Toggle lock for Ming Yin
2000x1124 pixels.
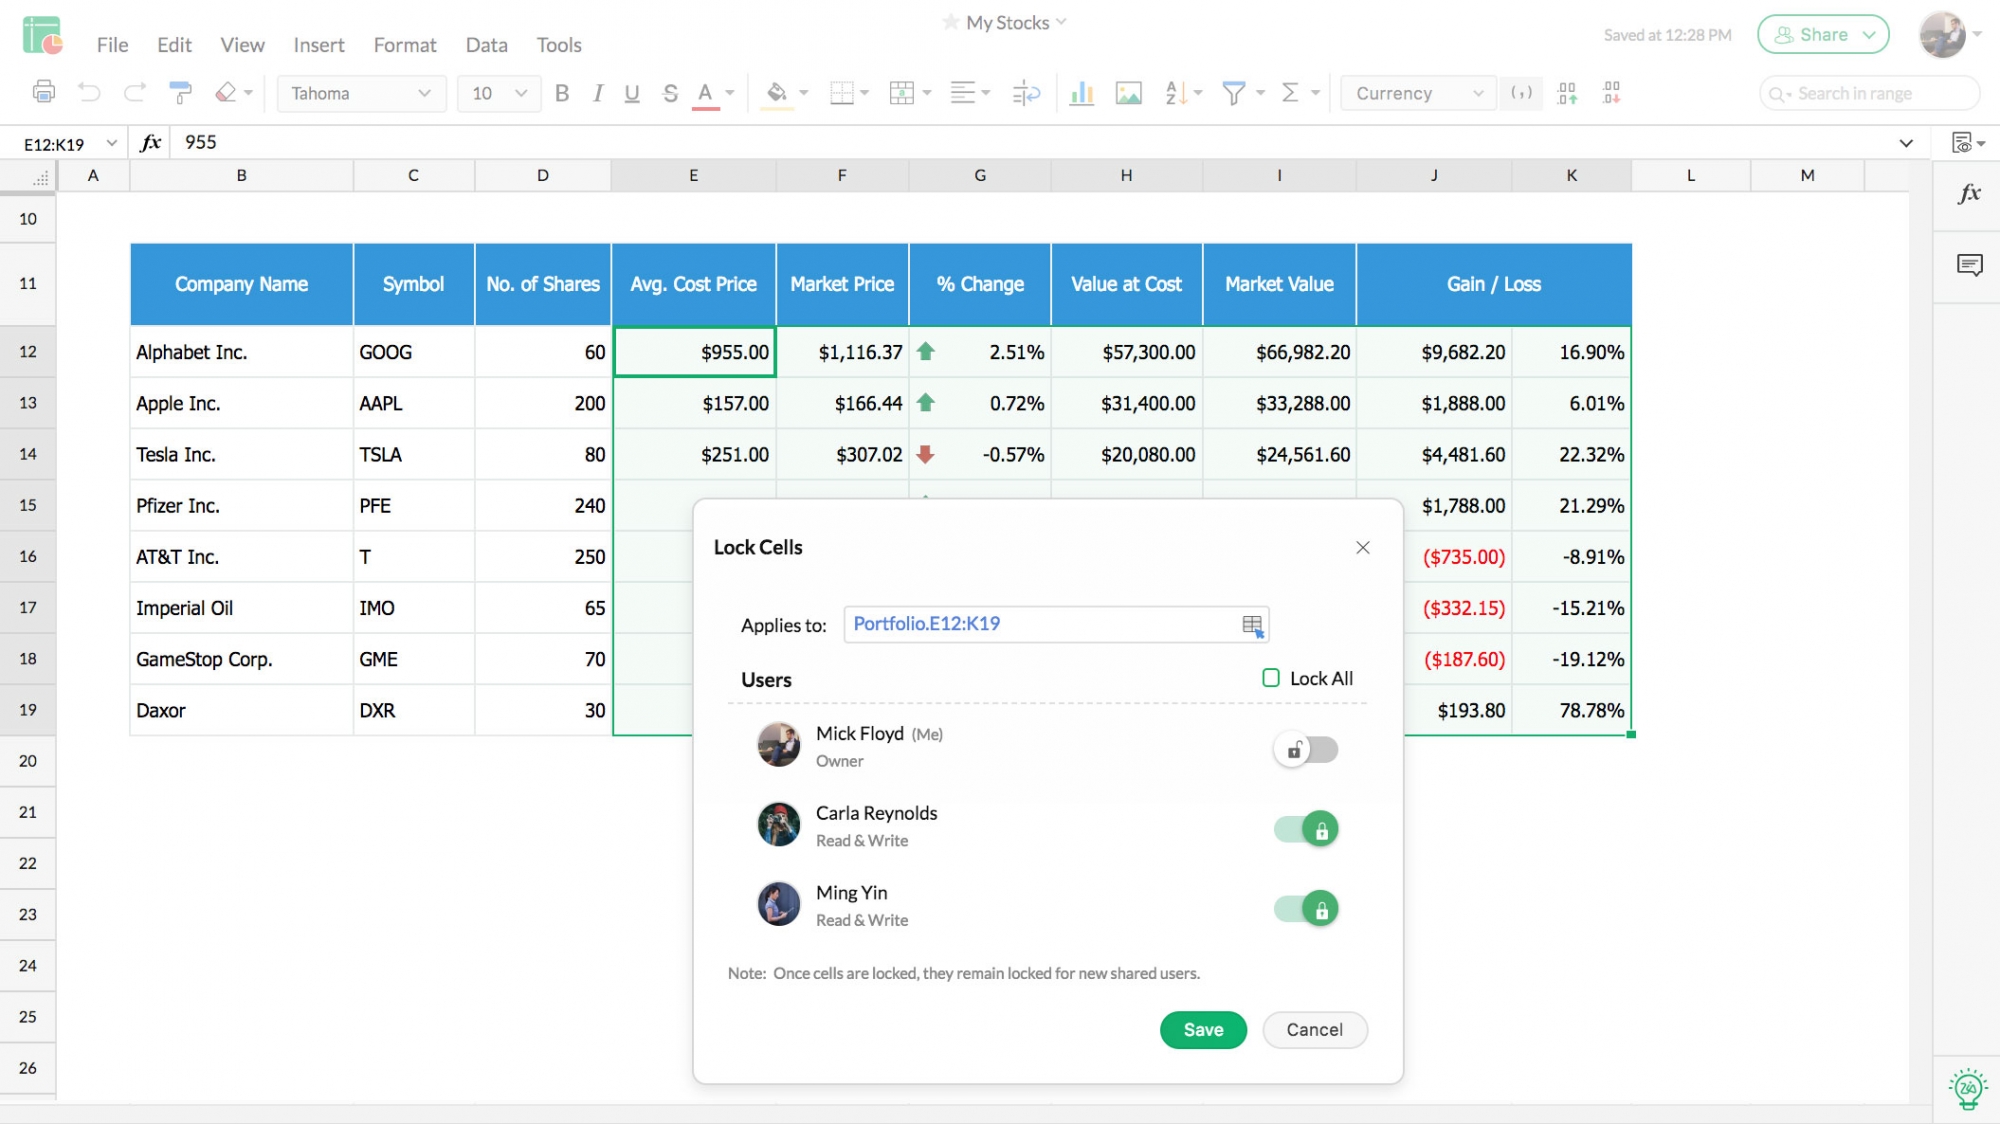[x=1305, y=907]
